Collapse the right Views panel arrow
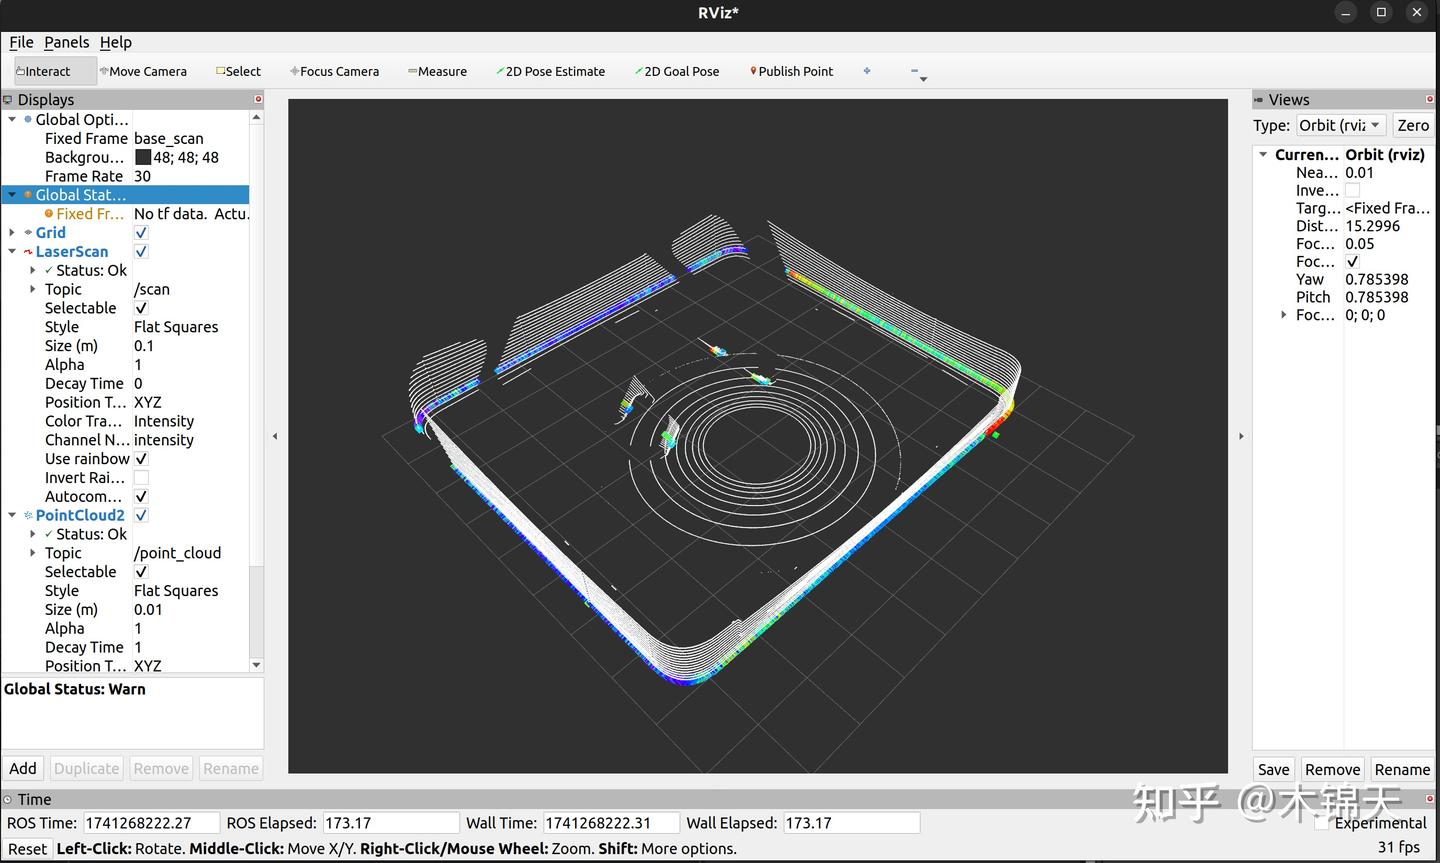1440x863 pixels. [x=1241, y=436]
